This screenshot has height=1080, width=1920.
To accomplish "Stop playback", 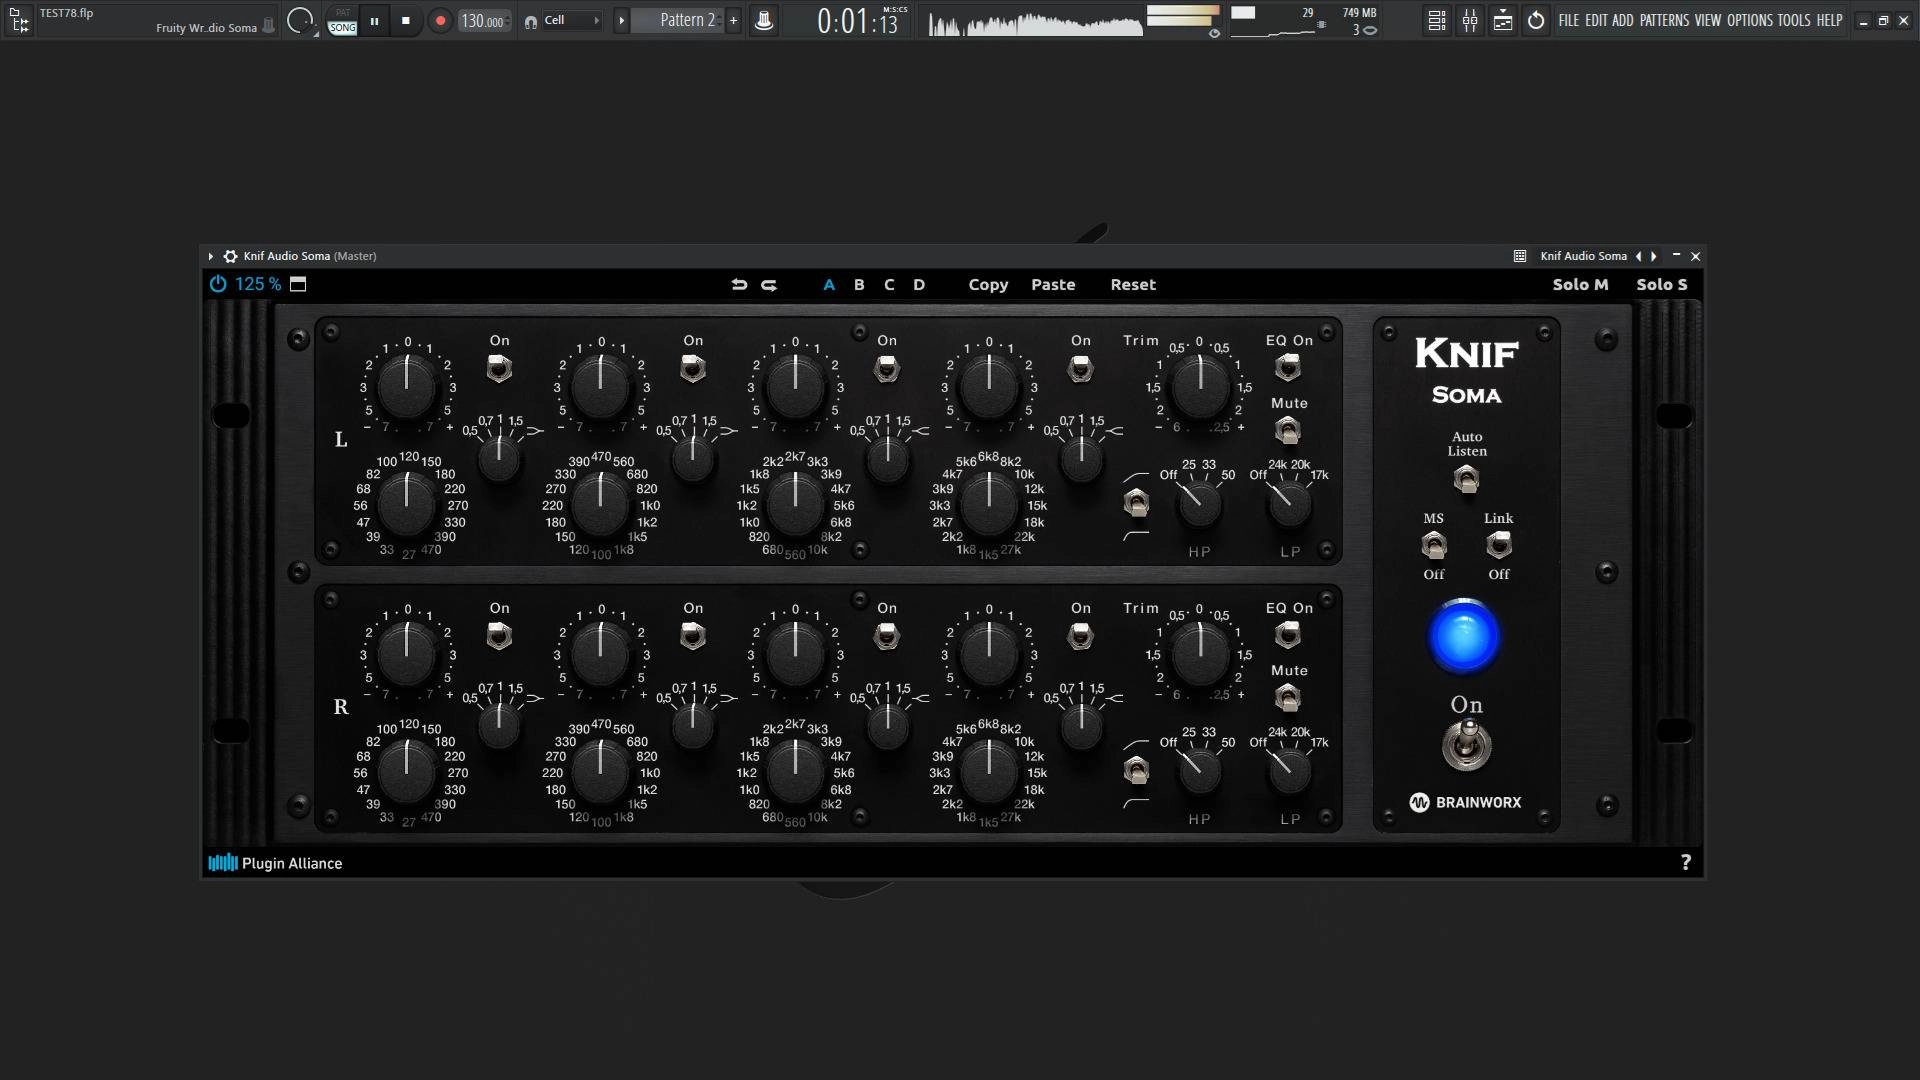I will (405, 20).
